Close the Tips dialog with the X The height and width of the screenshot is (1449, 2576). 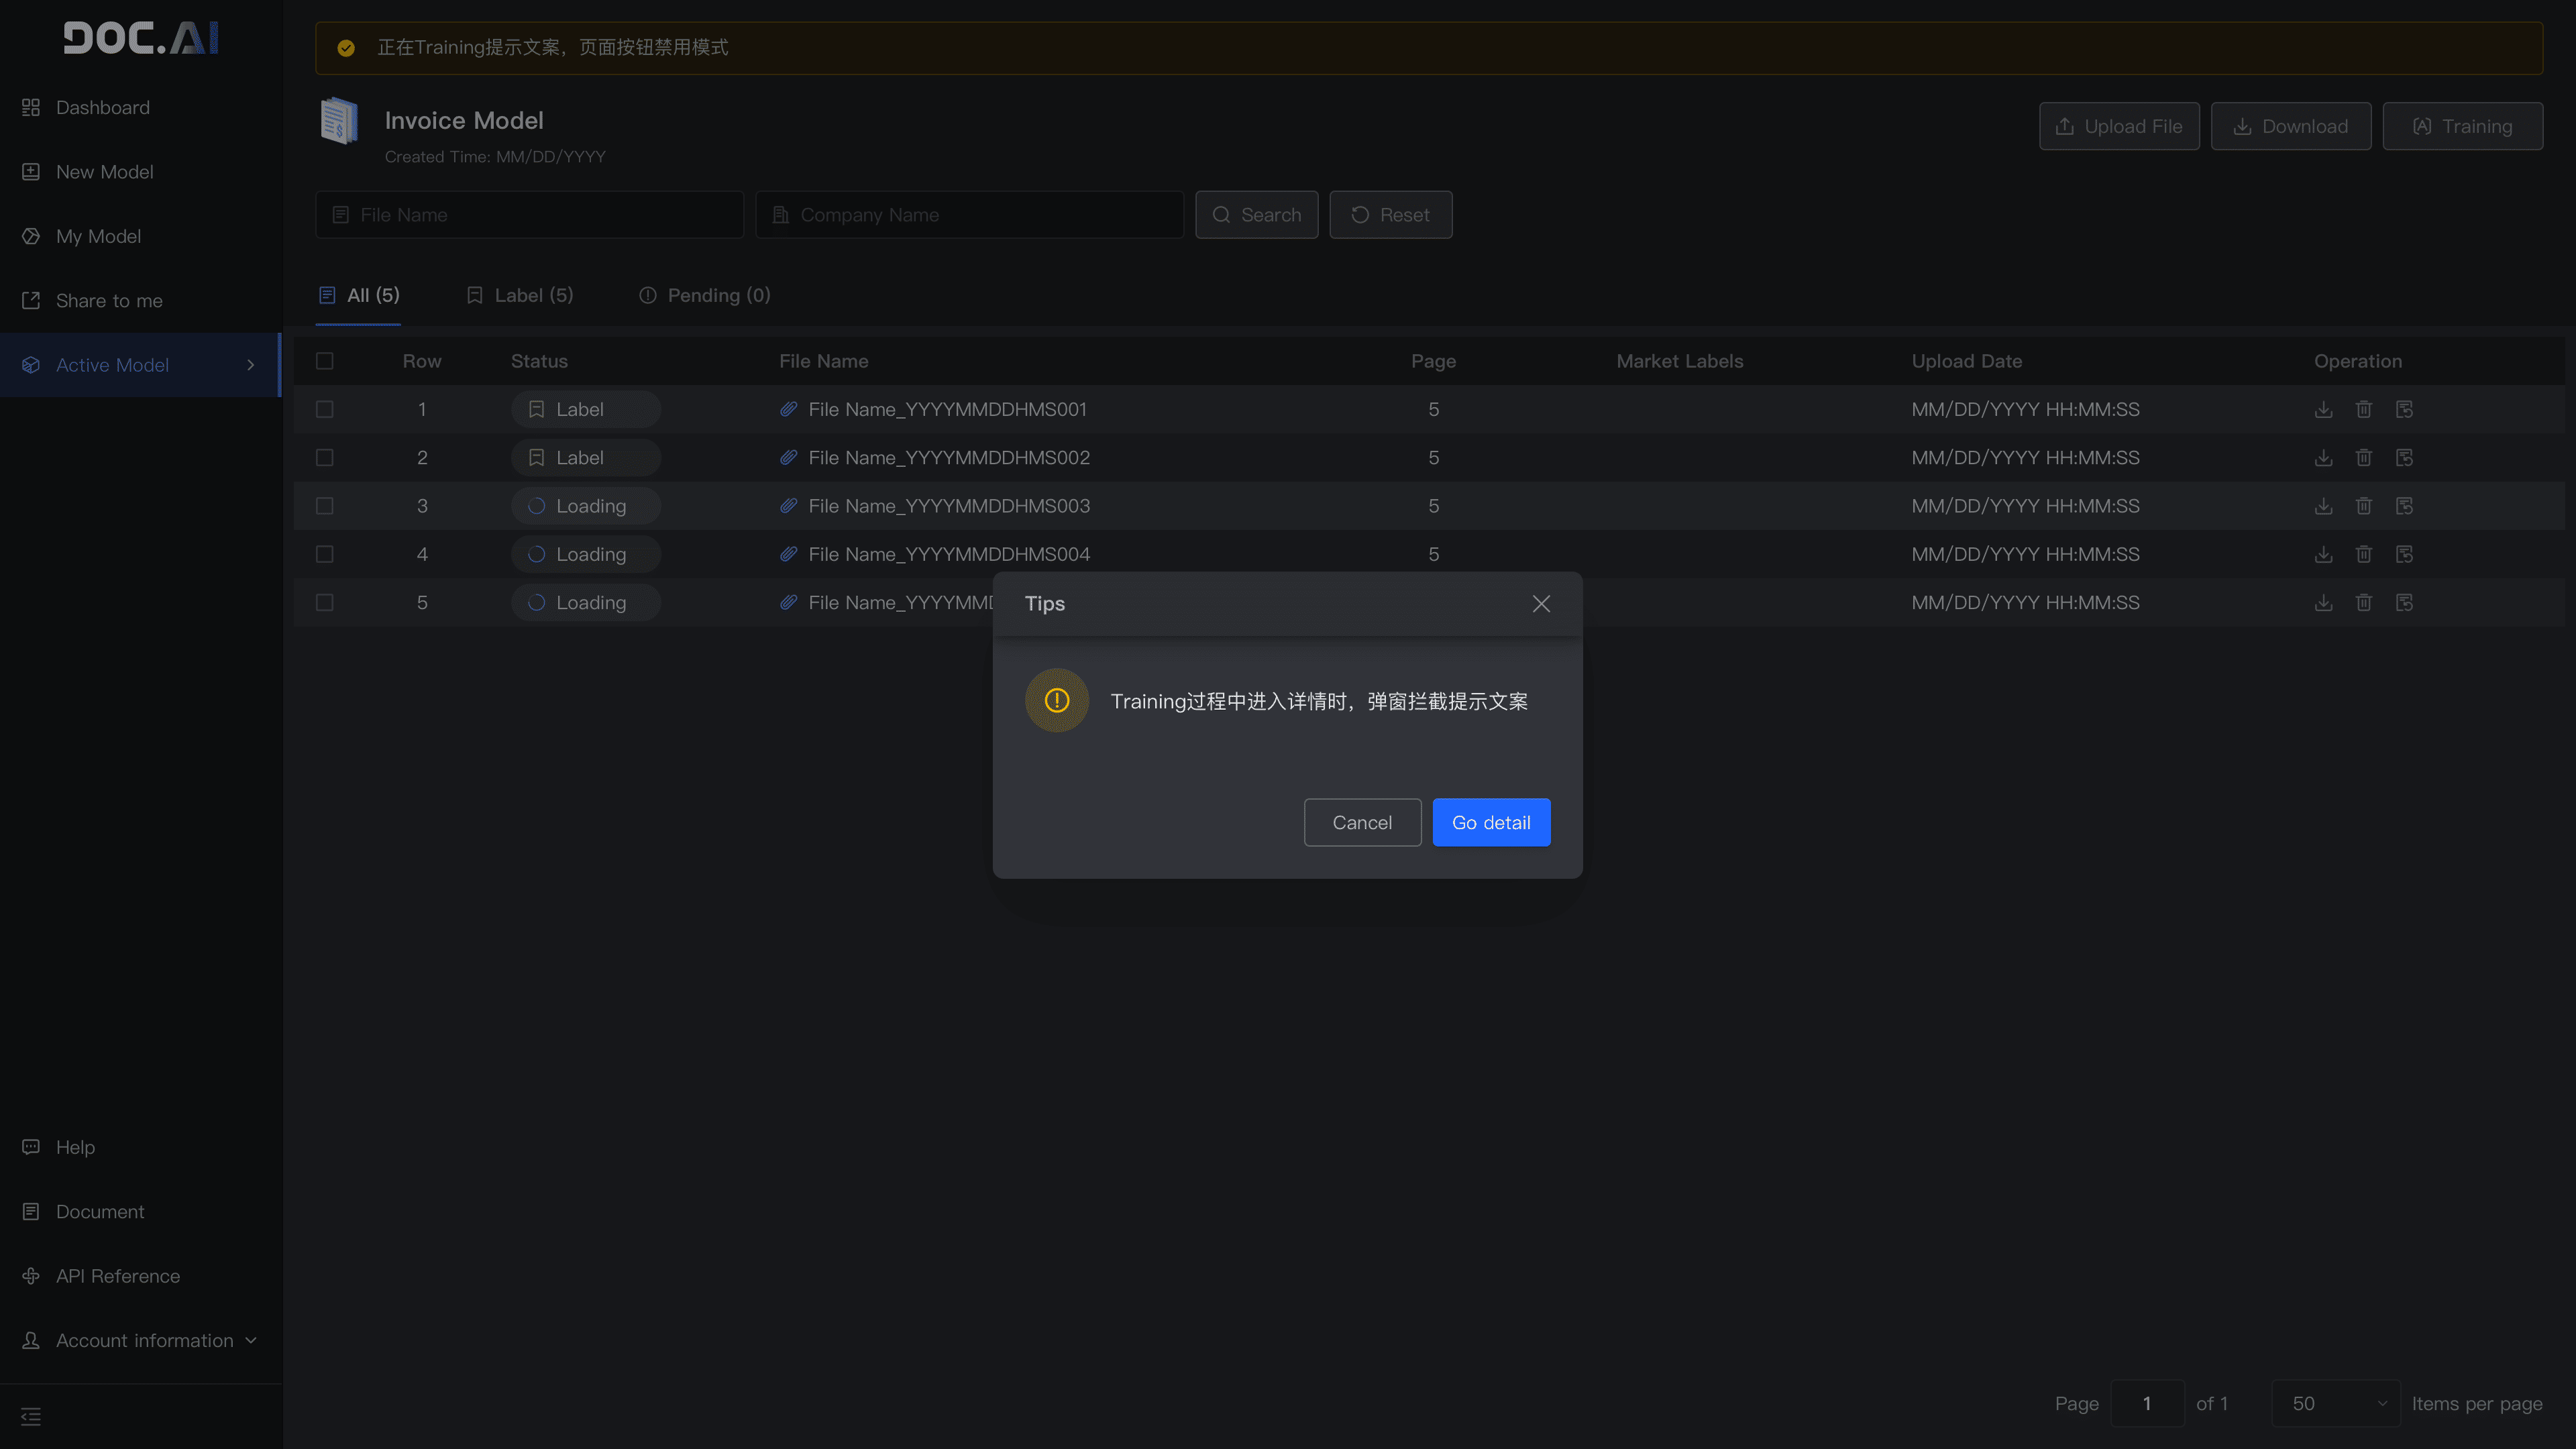tap(1541, 603)
